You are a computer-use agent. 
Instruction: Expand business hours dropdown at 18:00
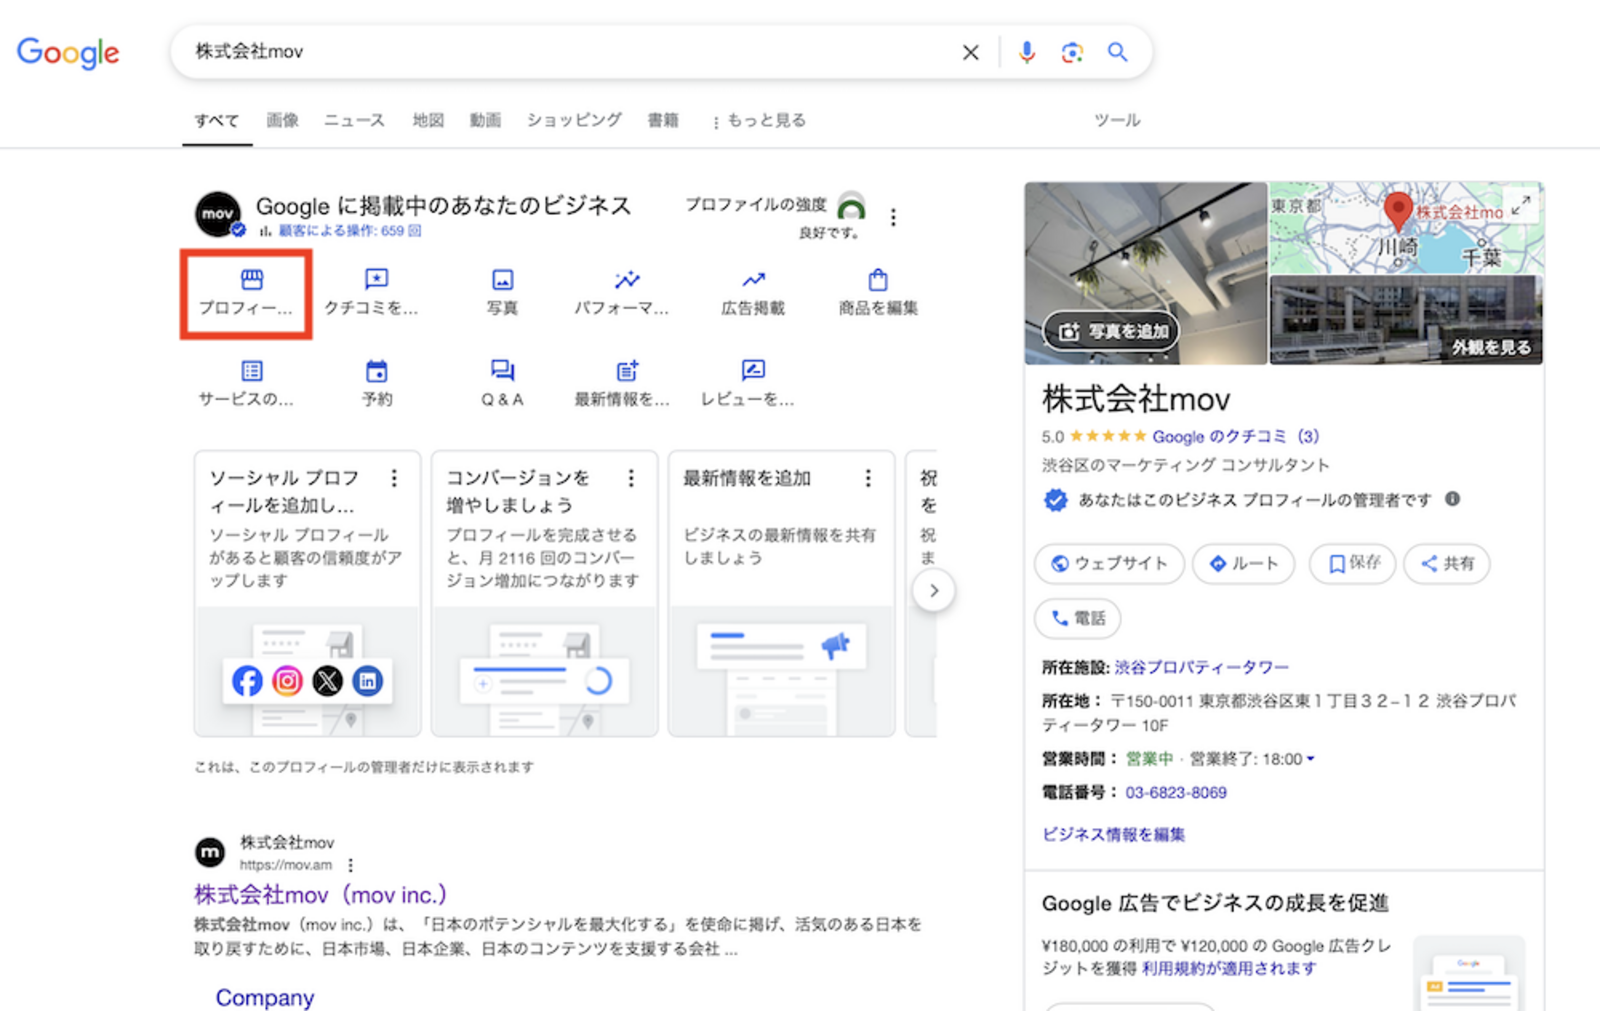point(1310,759)
